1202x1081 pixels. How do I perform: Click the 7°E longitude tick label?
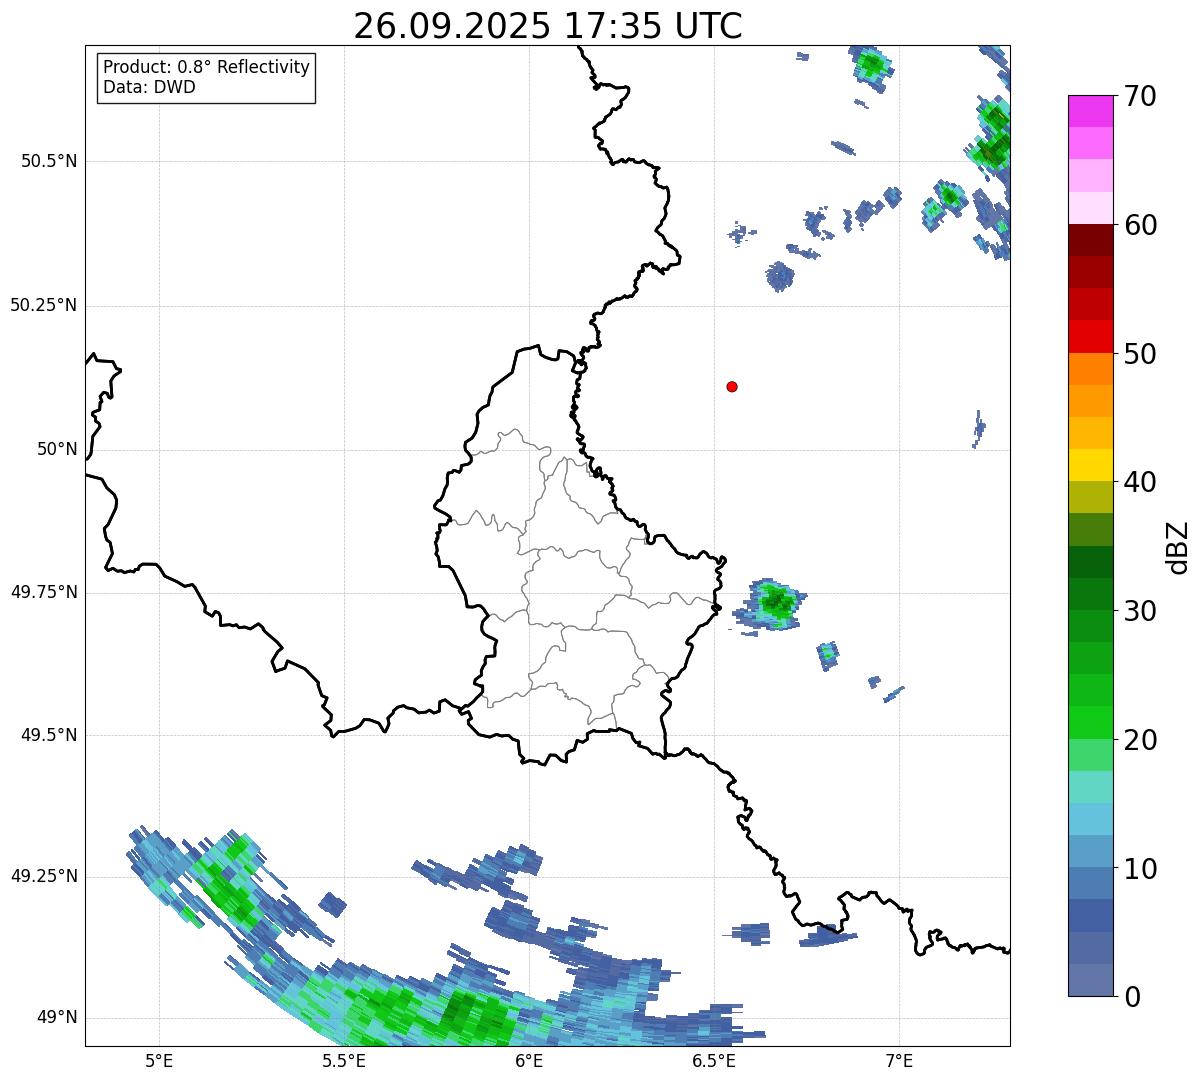[x=900, y=1060]
